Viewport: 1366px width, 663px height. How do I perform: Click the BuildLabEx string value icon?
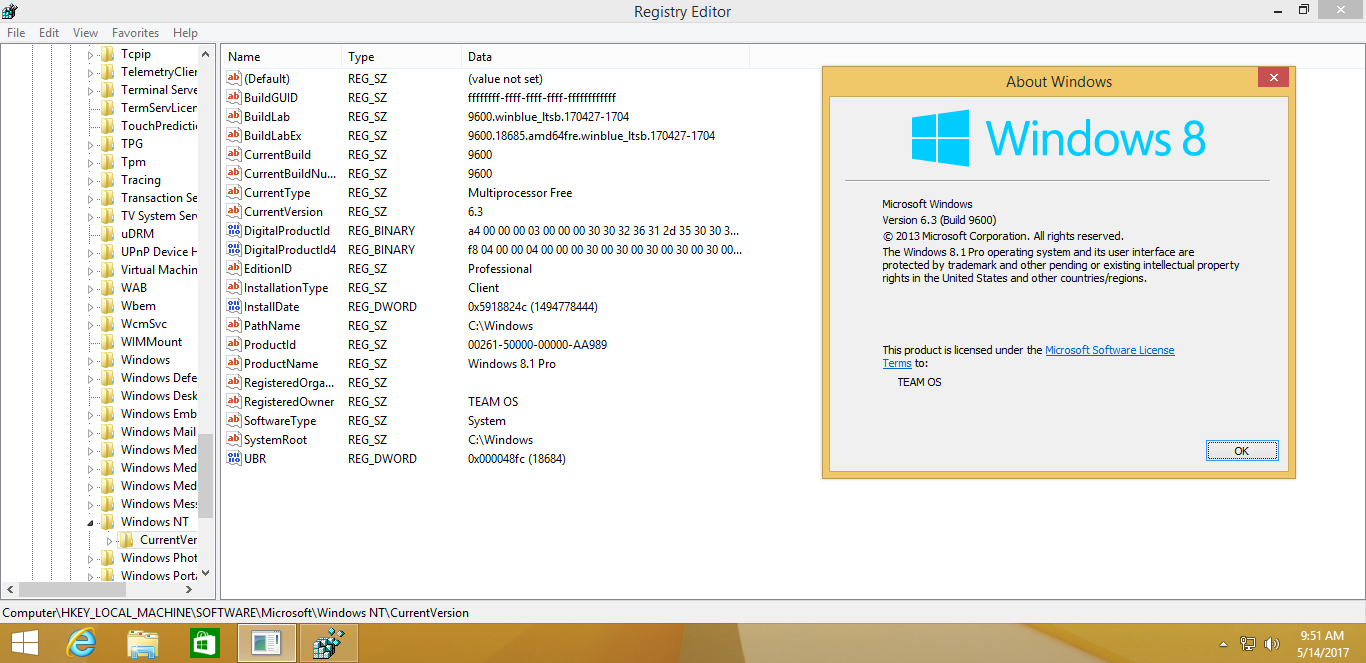[x=234, y=136]
